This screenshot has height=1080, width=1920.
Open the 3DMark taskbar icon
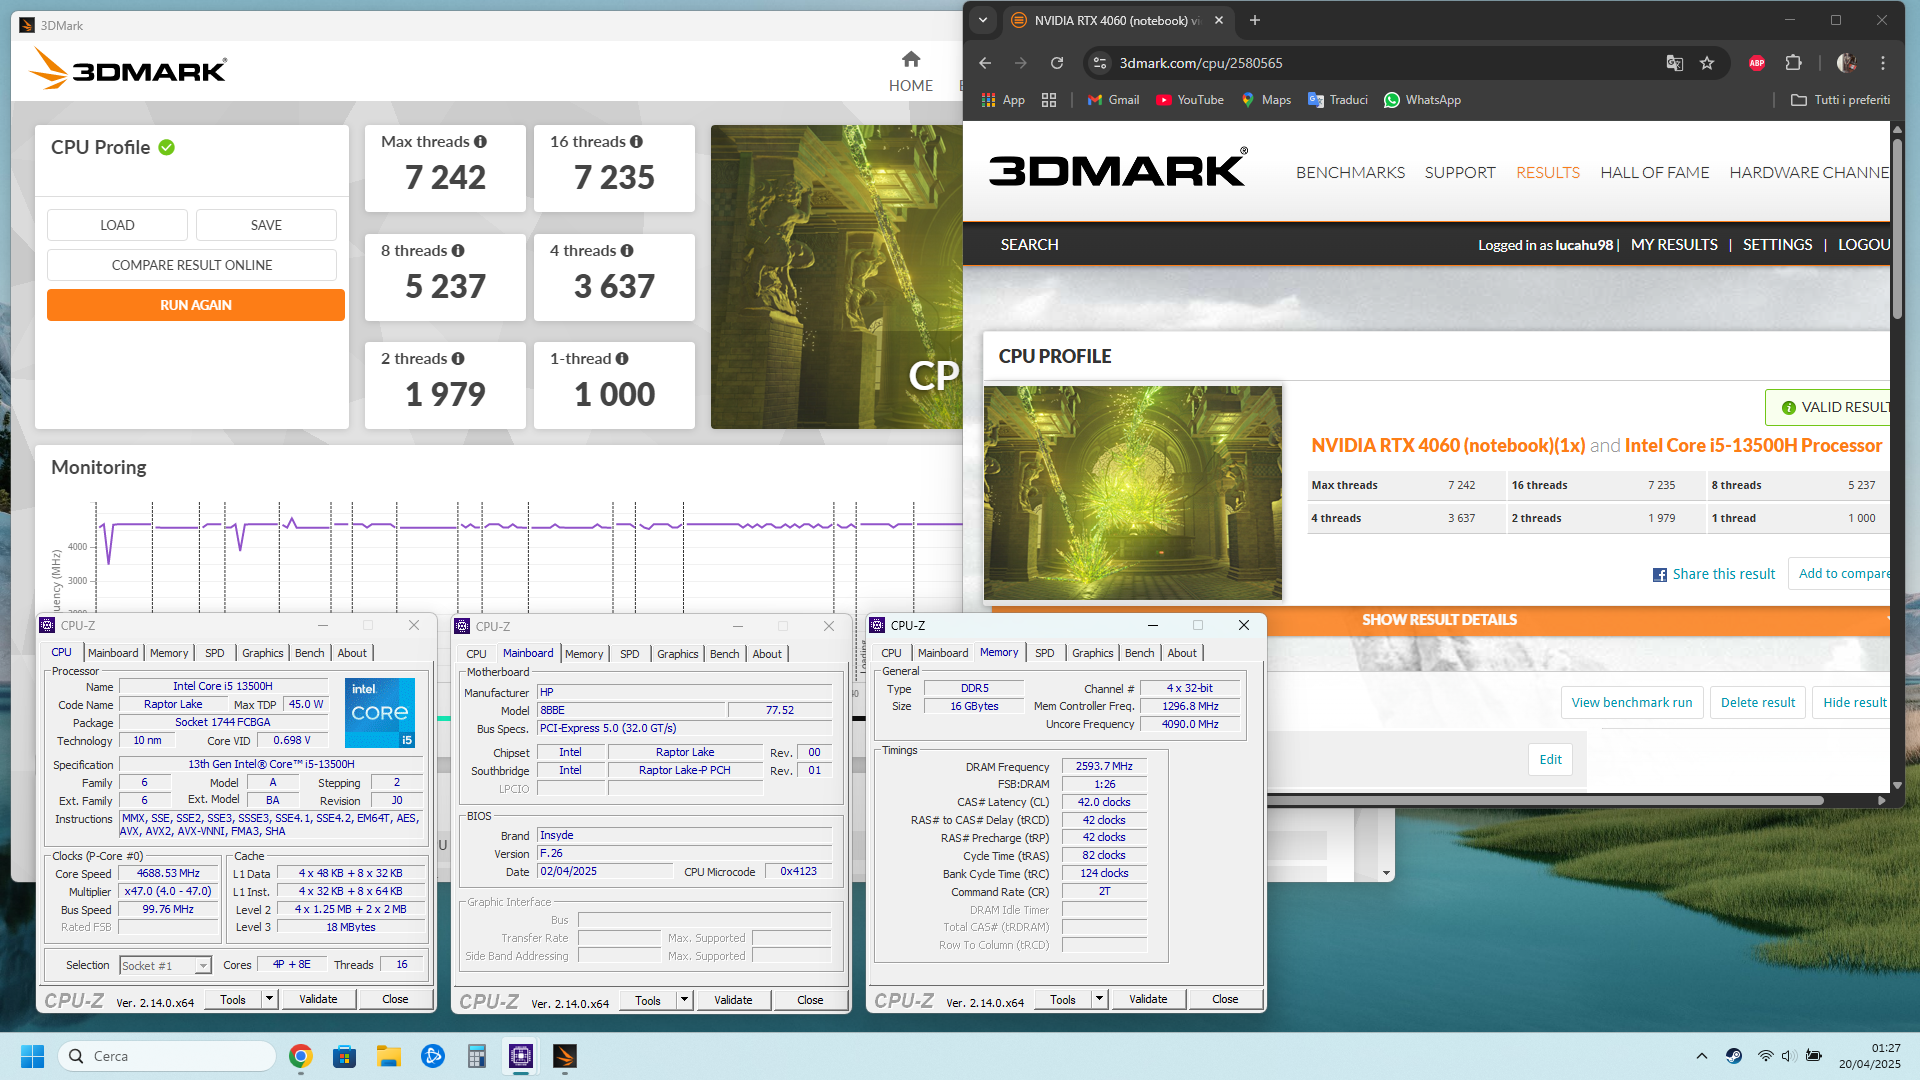[x=565, y=1056]
